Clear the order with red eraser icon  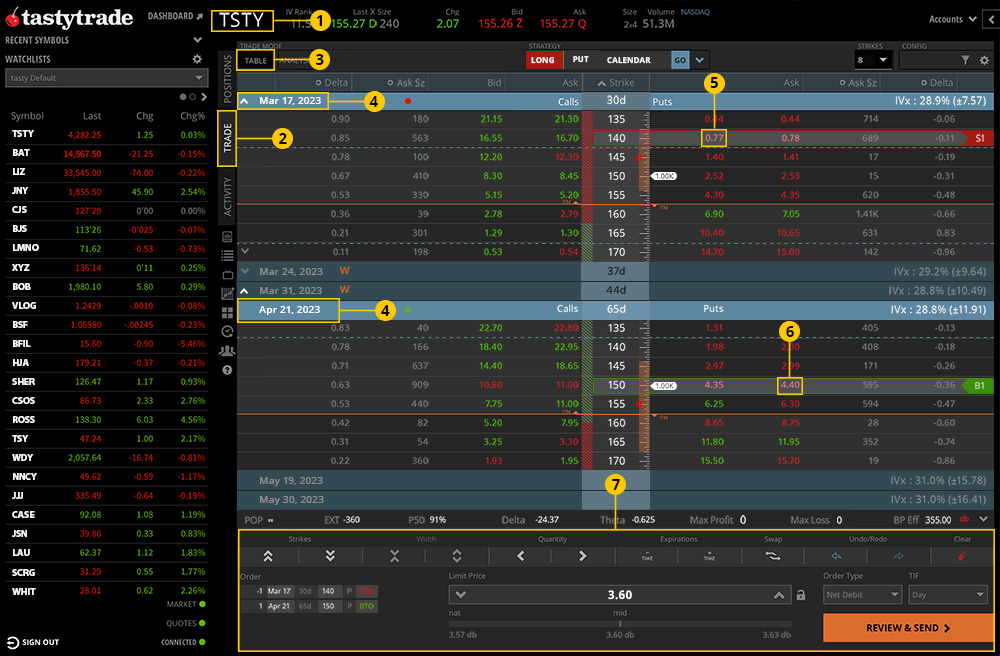point(962,556)
